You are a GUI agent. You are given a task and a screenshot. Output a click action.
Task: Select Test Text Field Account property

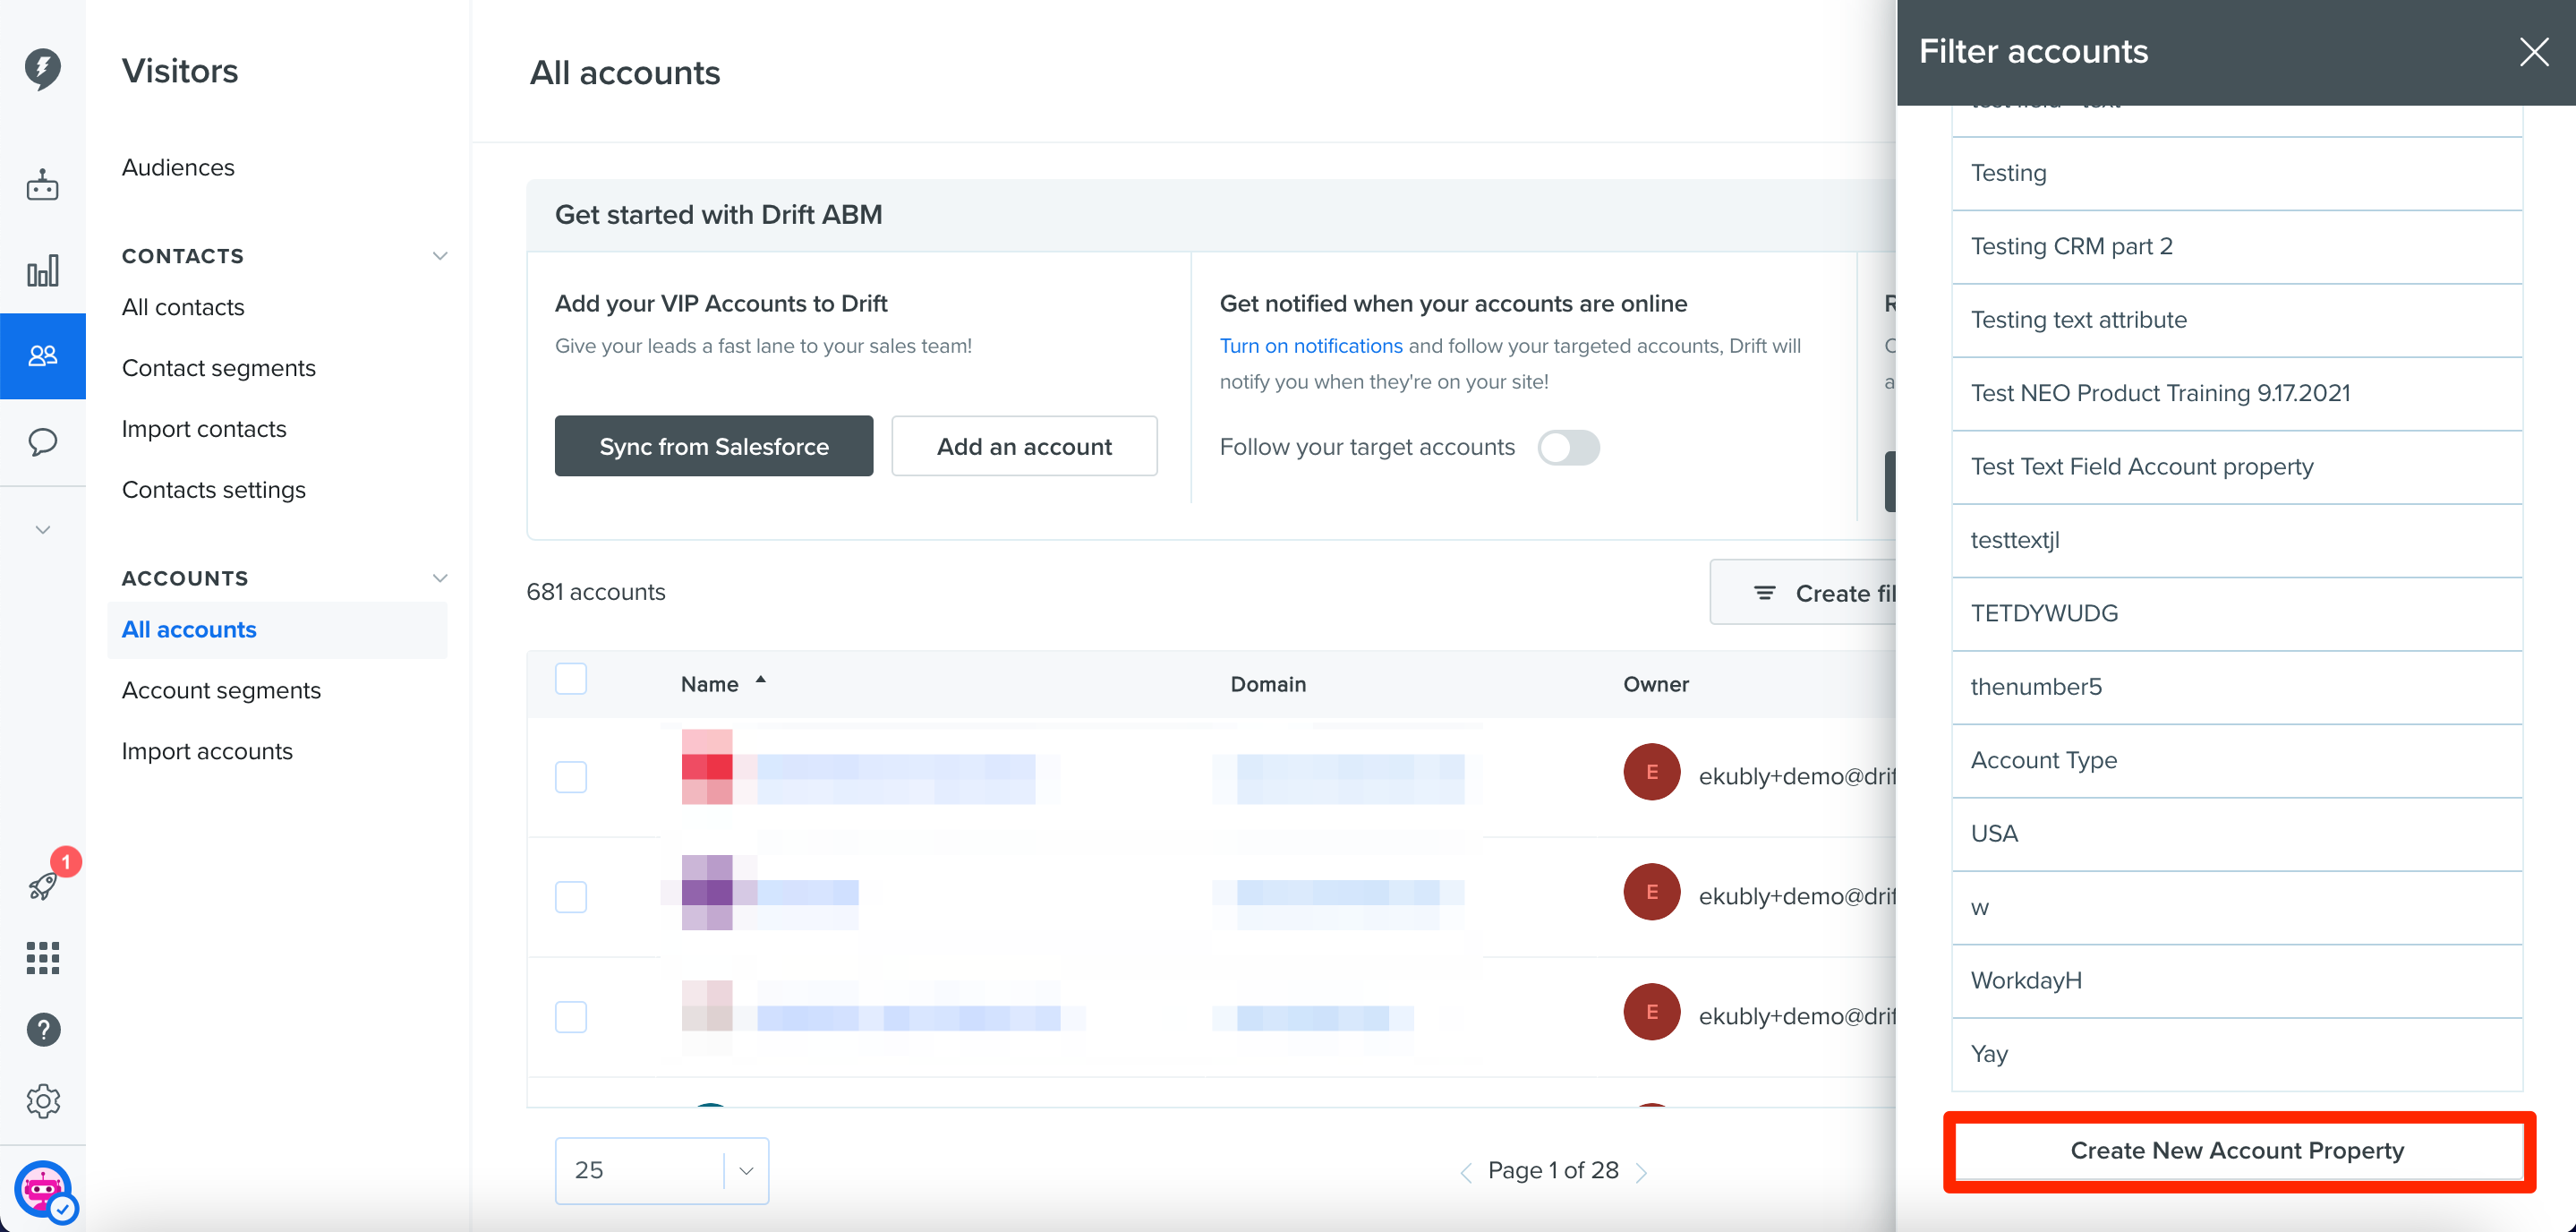pyautogui.click(x=2237, y=467)
